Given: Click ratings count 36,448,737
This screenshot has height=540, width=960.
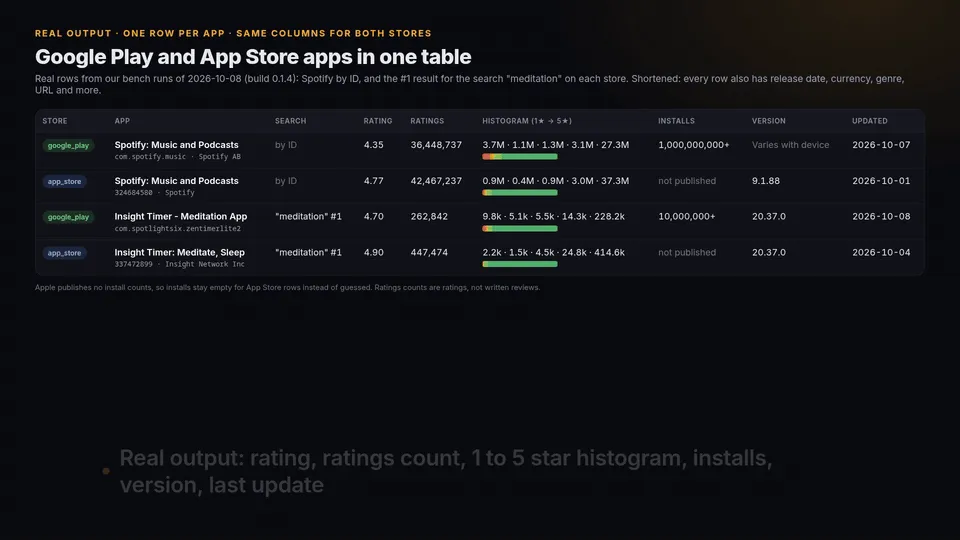Looking at the screenshot, I should pos(436,145).
